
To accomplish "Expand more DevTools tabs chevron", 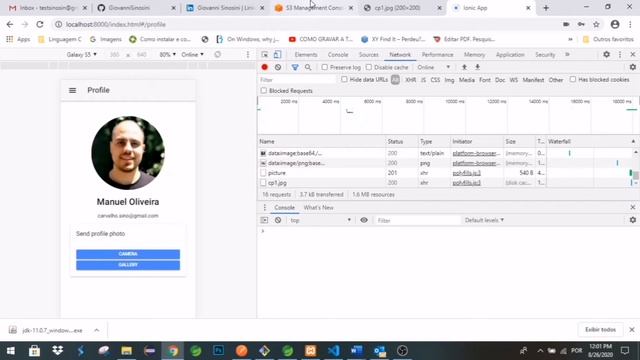I will pyautogui.click(x=567, y=54).
